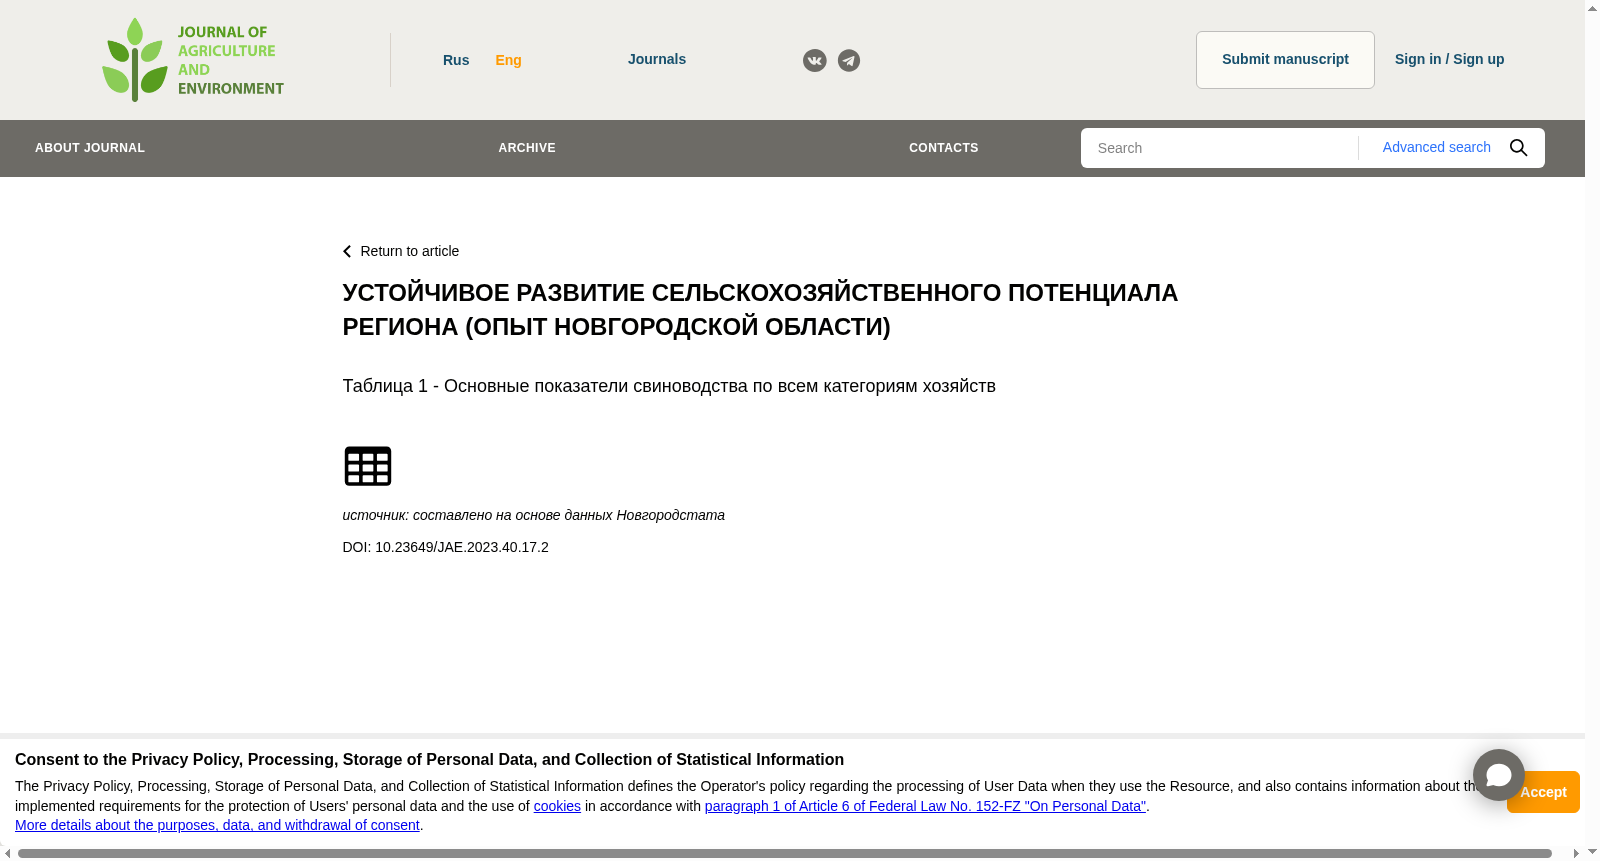
Task: Open the VK social network icon
Action: pyautogui.click(x=815, y=61)
